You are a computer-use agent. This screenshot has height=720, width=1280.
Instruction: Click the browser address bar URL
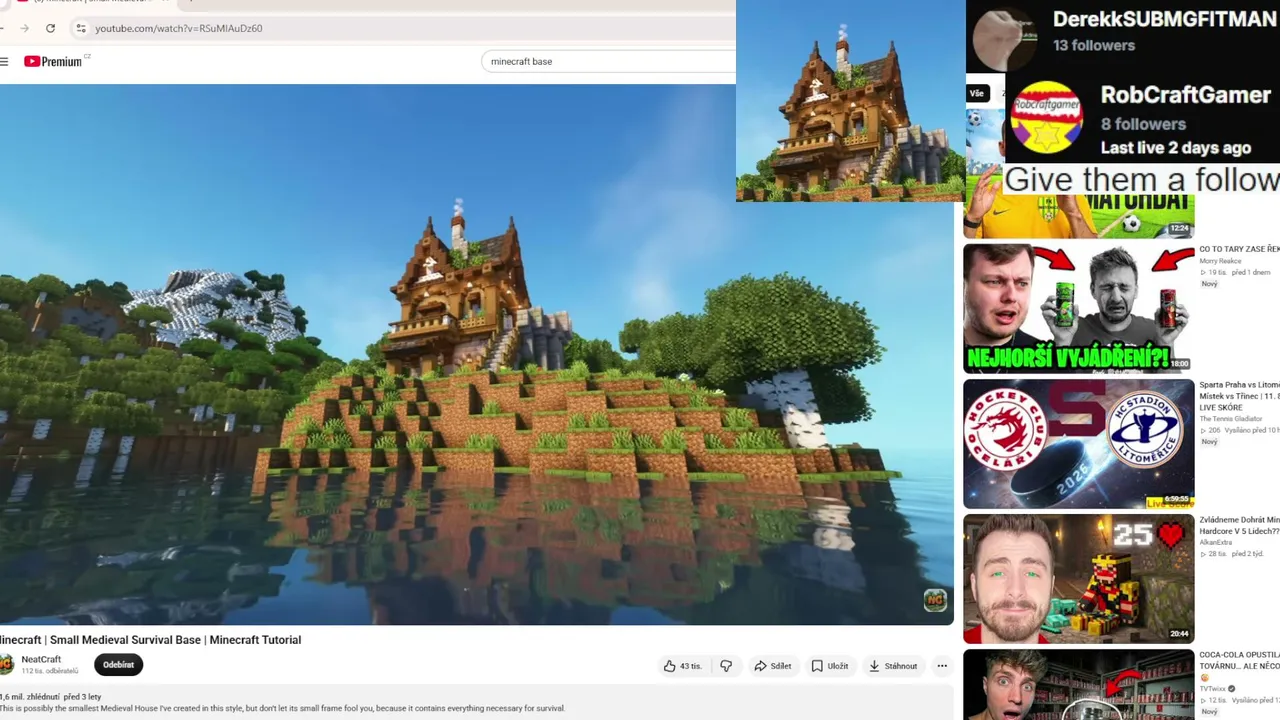[x=179, y=28]
